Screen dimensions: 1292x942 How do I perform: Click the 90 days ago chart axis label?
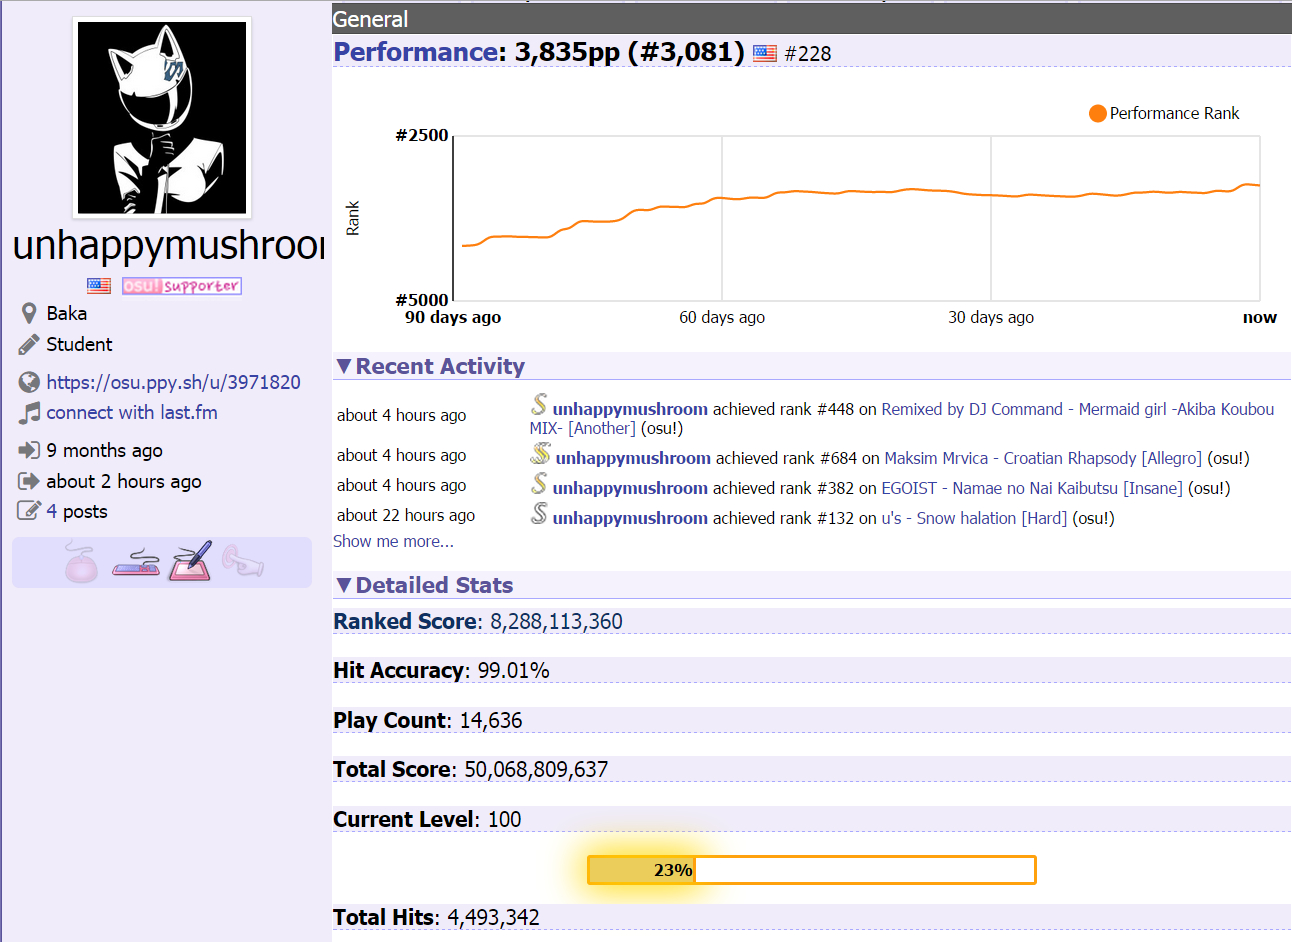click(x=453, y=317)
